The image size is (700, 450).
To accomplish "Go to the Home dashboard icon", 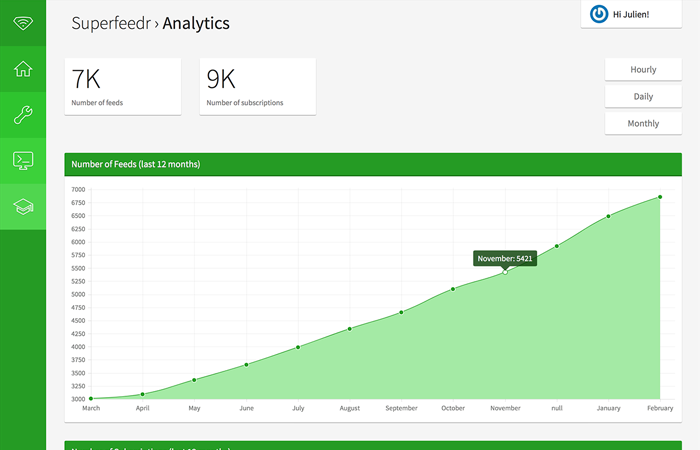I will [23, 69].
